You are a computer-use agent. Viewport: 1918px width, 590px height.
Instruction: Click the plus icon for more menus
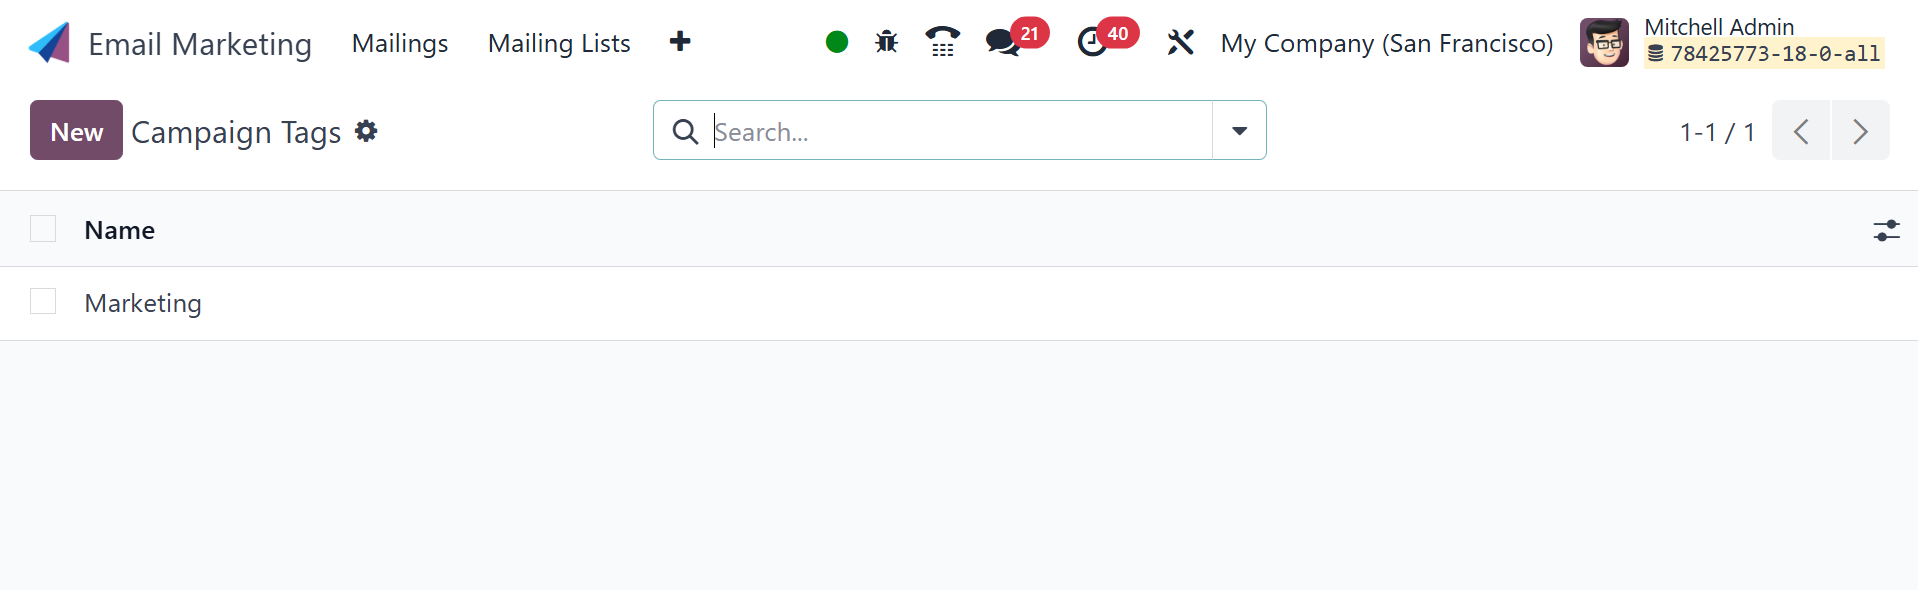click(x=680, y=42)
